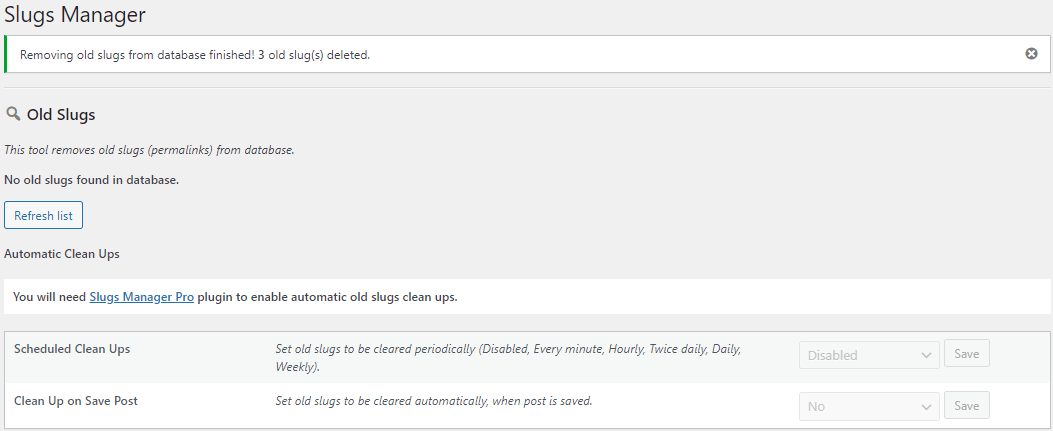Click the Clean Up on Save Post label
The width and height of the screenshot is (1053, 431).
coord(76,401)
